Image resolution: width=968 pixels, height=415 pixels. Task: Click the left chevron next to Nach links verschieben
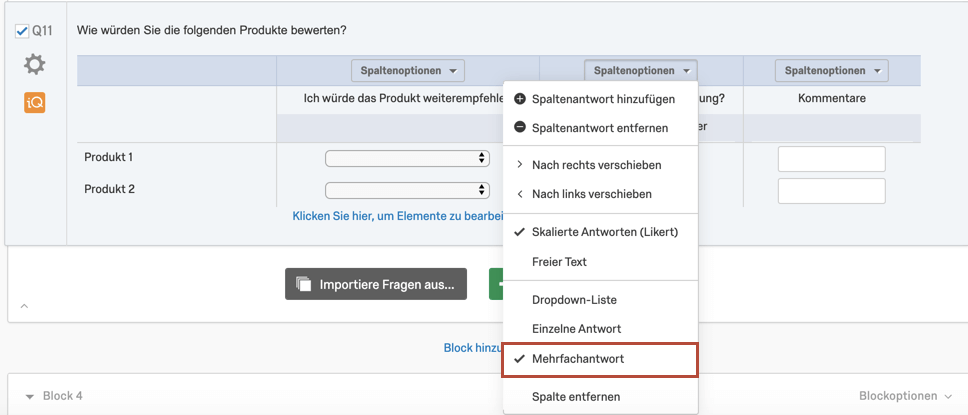[x=520, y=194]
